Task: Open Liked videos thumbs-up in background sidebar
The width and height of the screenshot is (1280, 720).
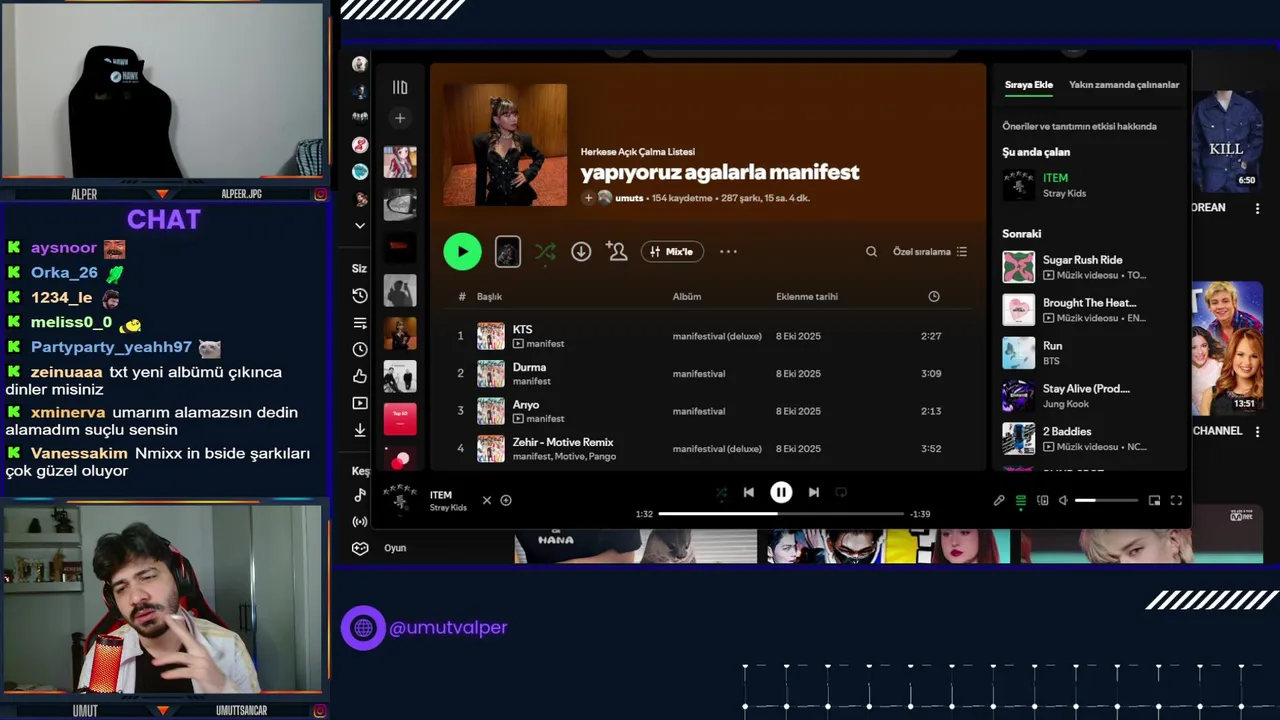Action: pyautogui.click(x=360, y=376)
